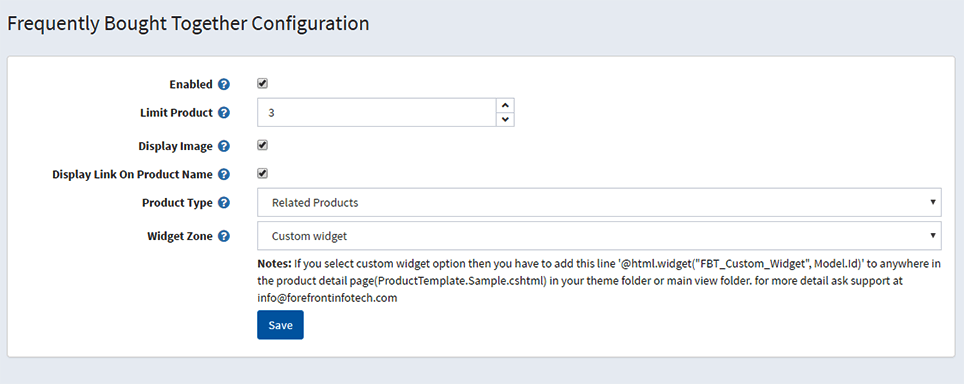Toggle the Display Image checkbox
964x384 pixels.
point(262,146)
